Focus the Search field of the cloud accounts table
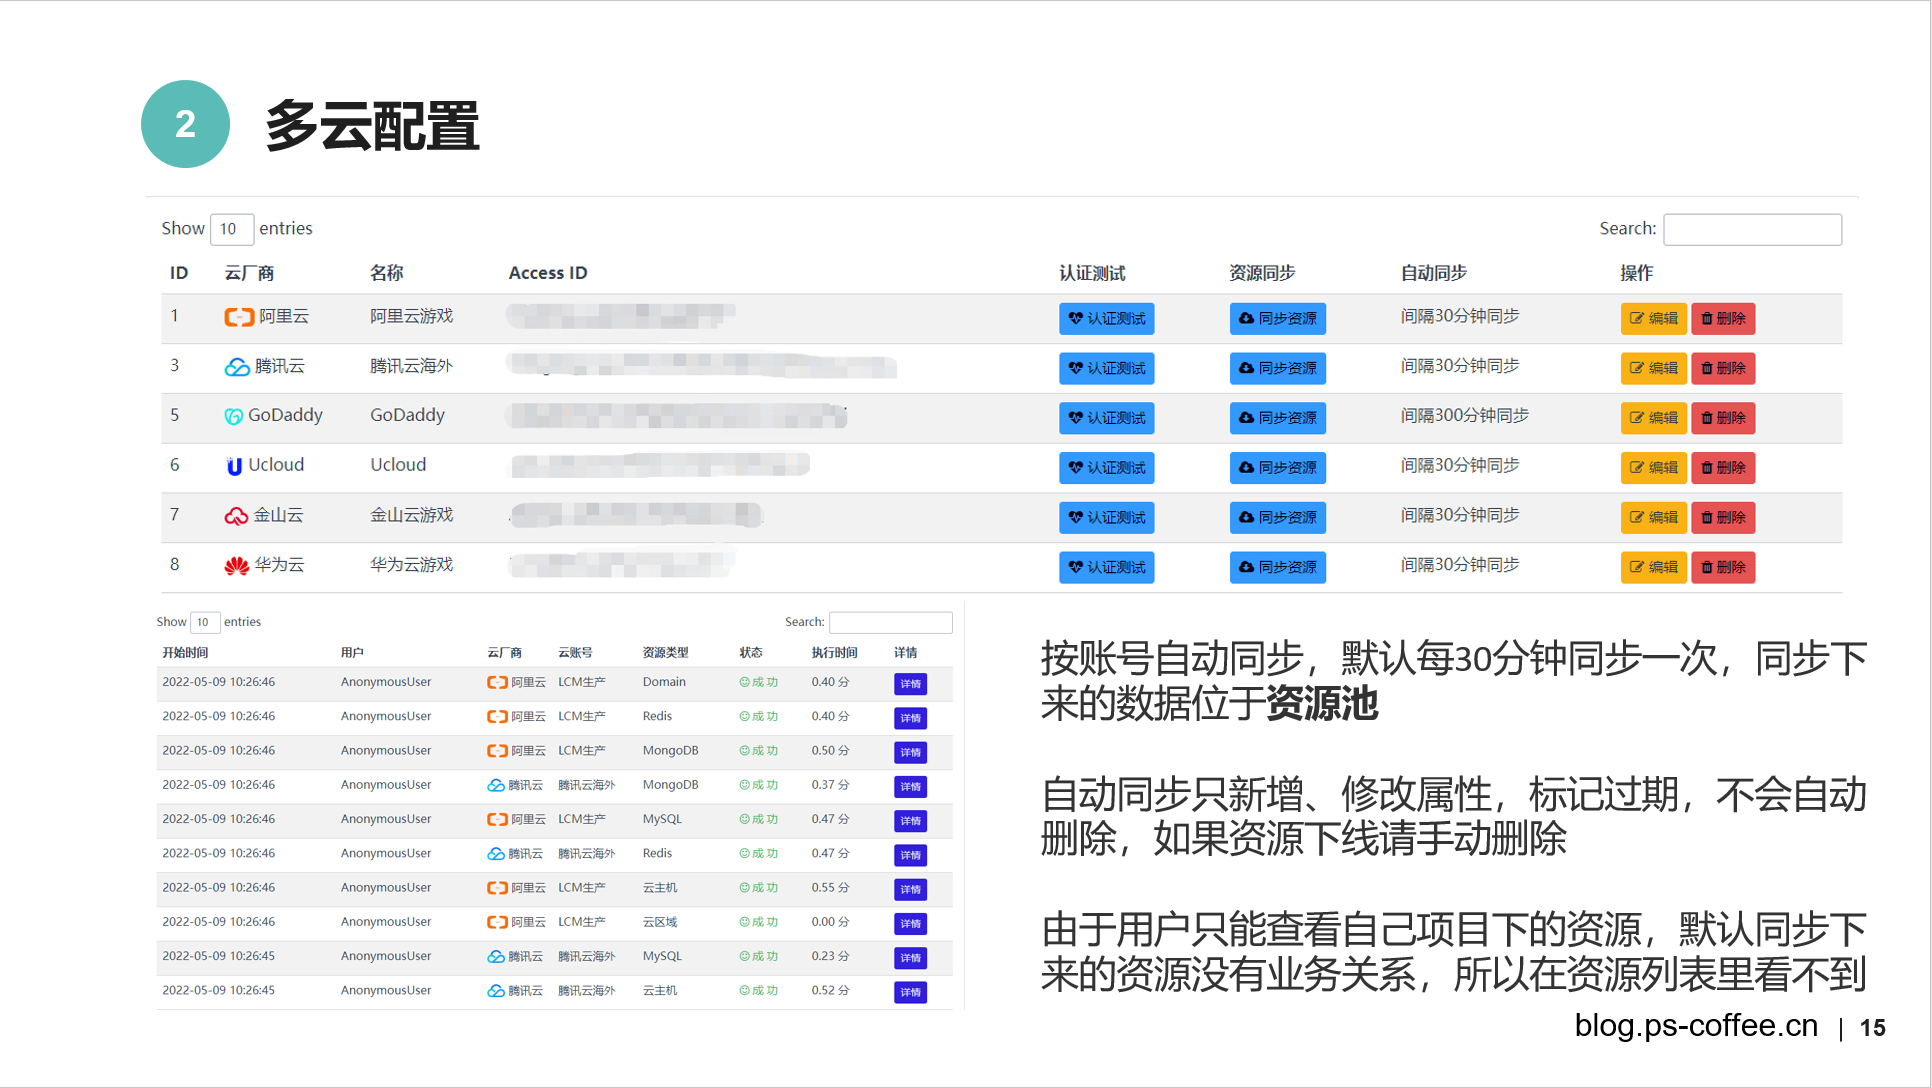This screenshot has height=1088, width=1932. click(1752, 229)
